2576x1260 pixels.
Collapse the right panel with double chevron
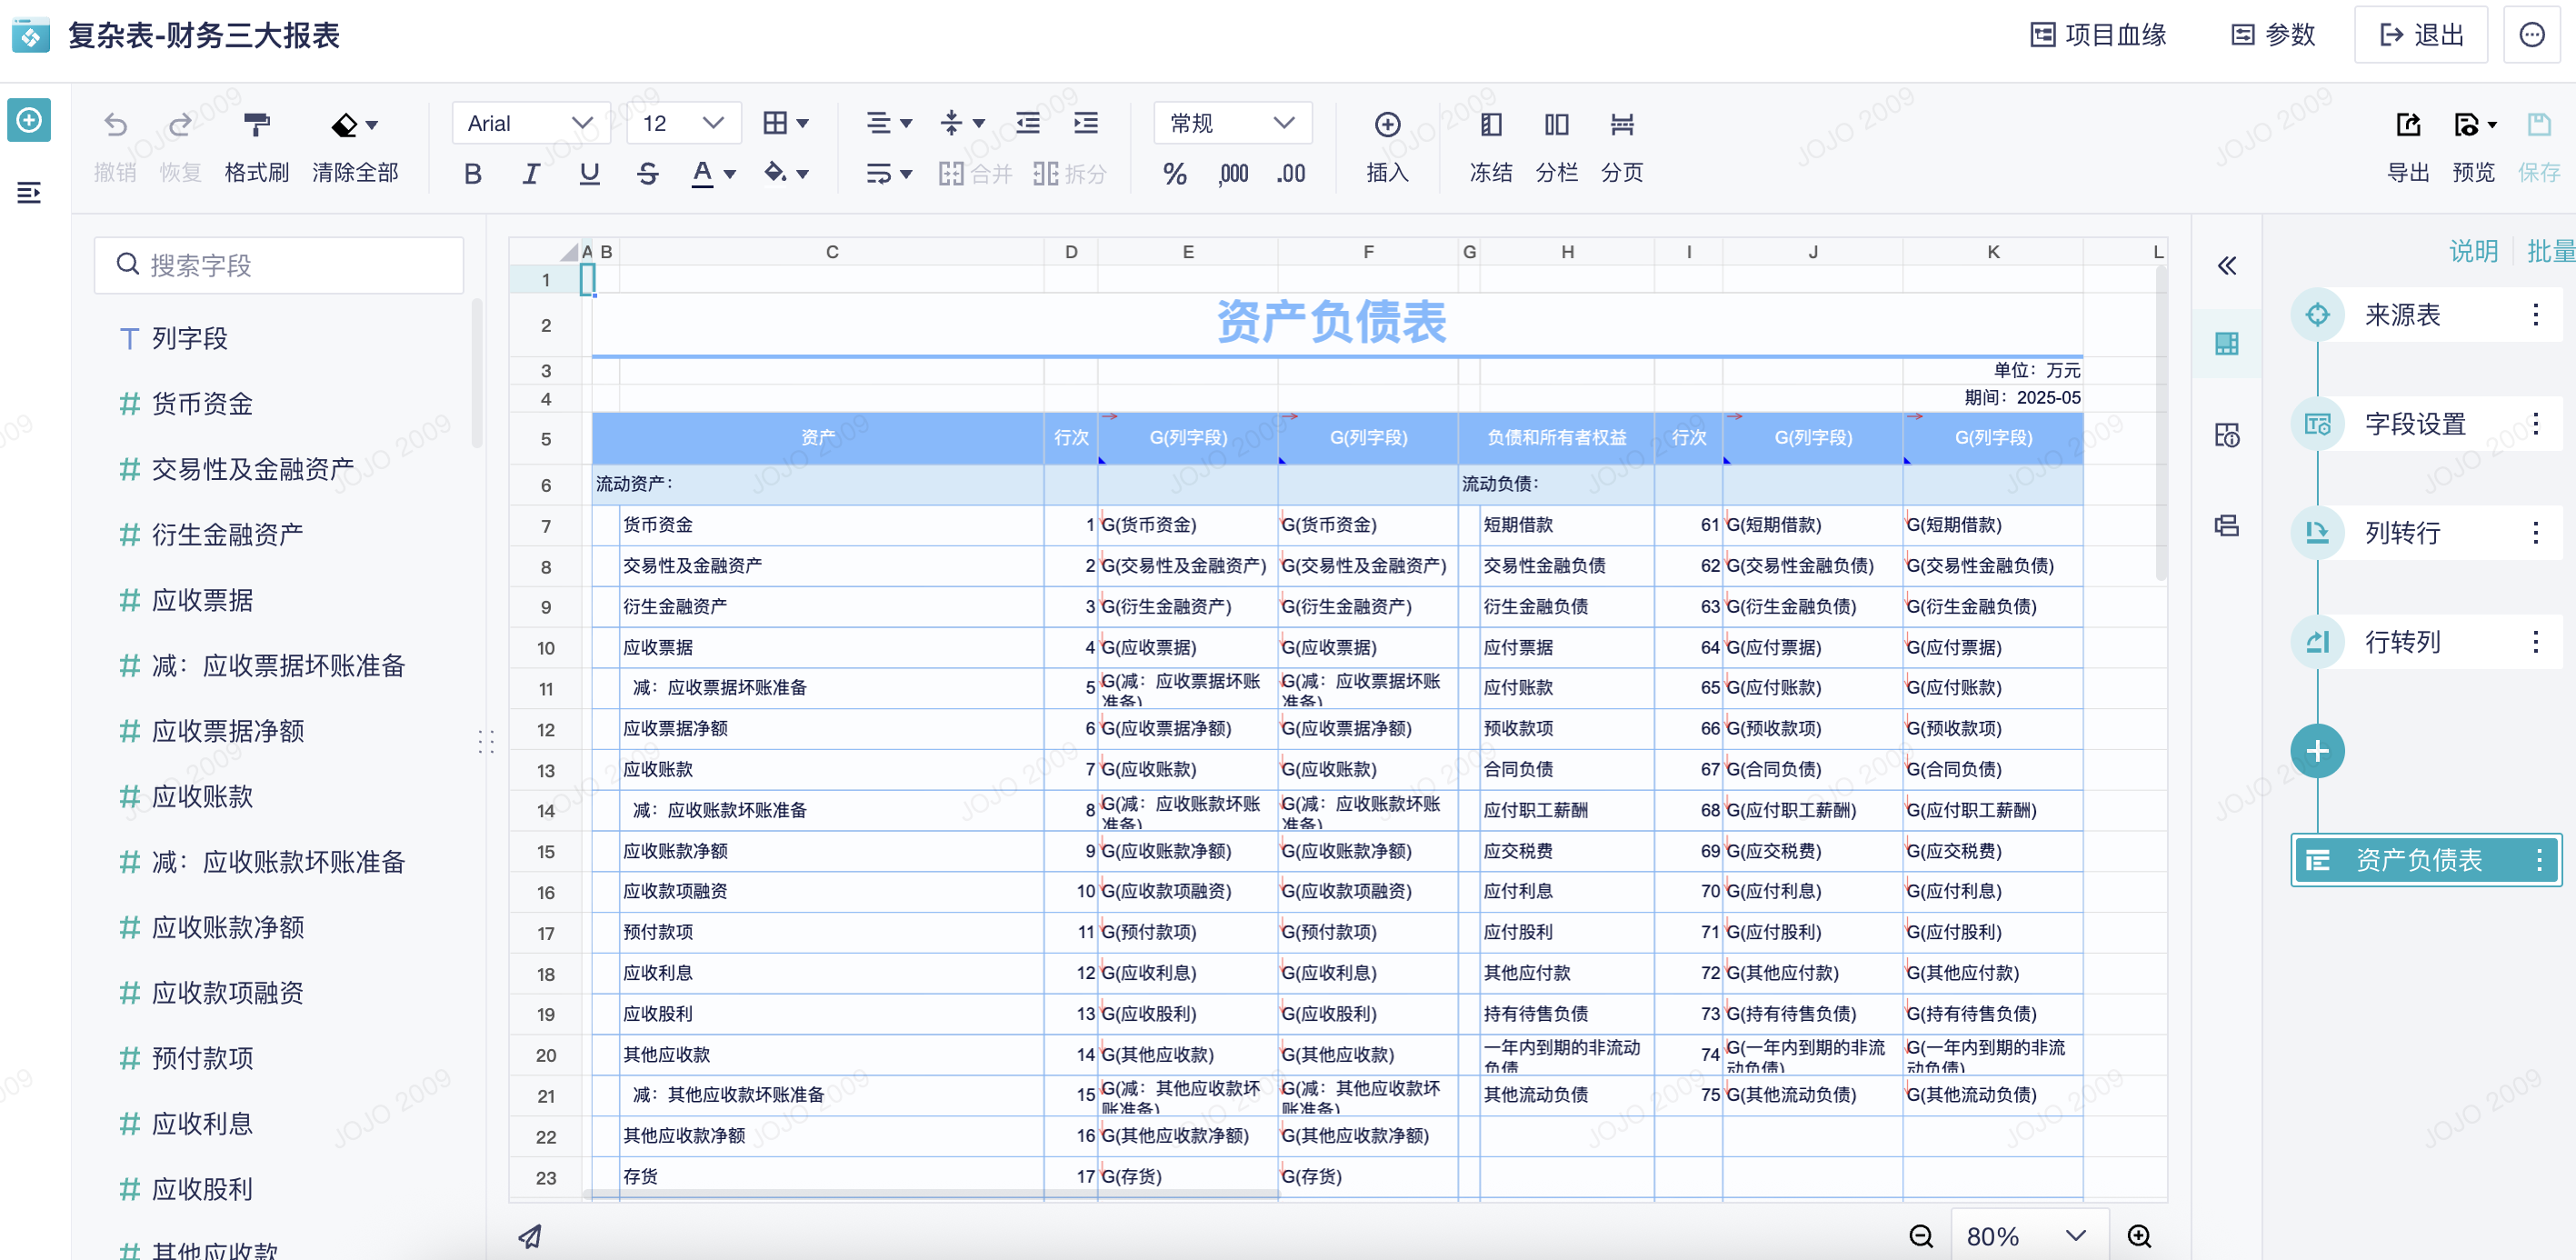(x=2226, y=266)
